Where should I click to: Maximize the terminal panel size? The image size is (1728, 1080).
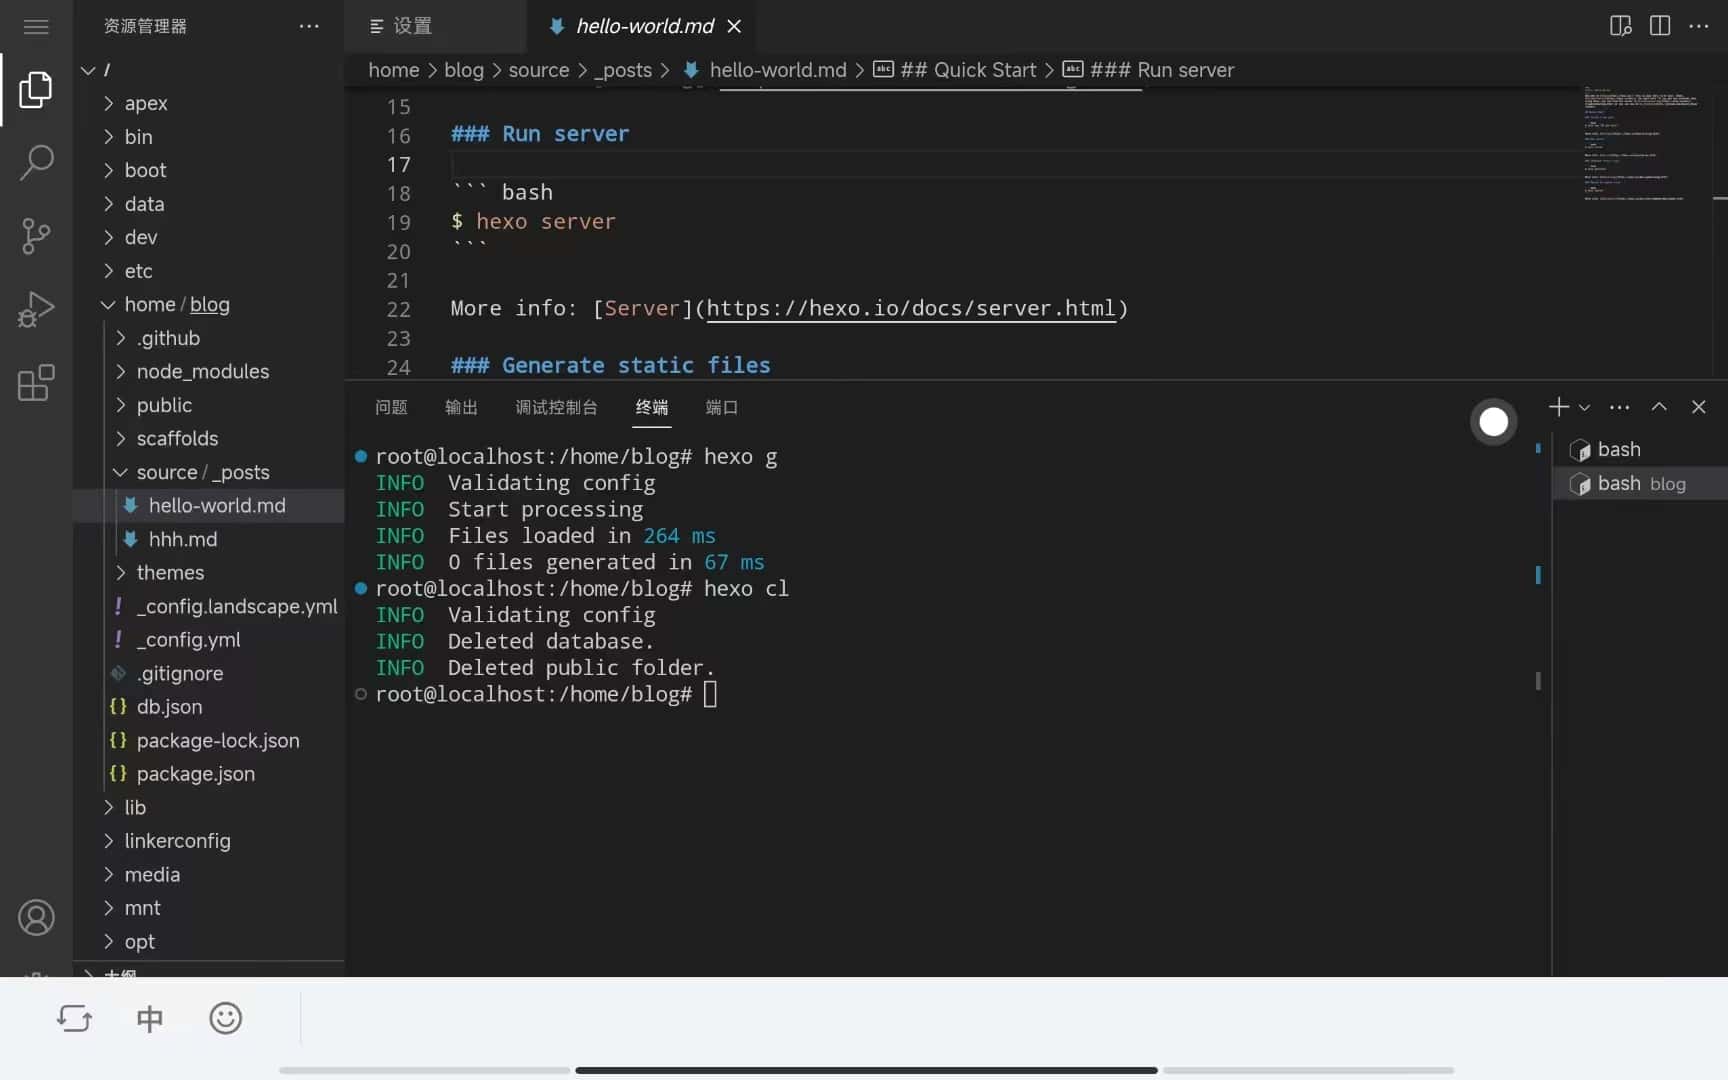(1659, 406)
